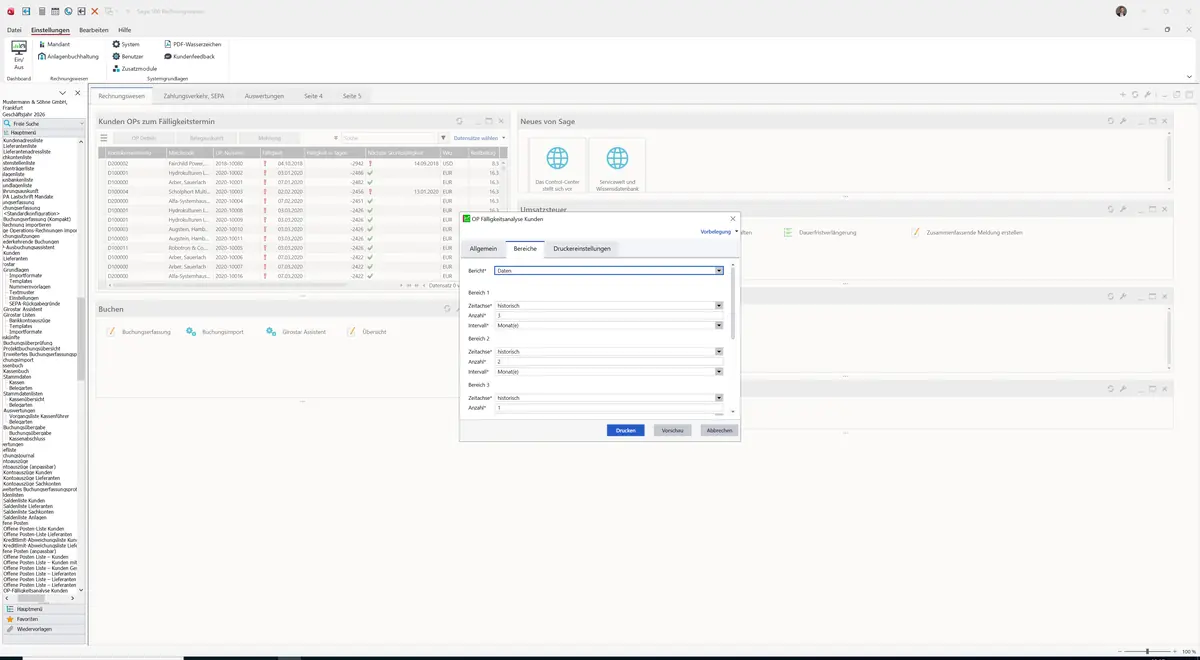Open Übersicht in the Buchen panel
Viewport: 1200px width, 660px height.
[x=367, y=331]
